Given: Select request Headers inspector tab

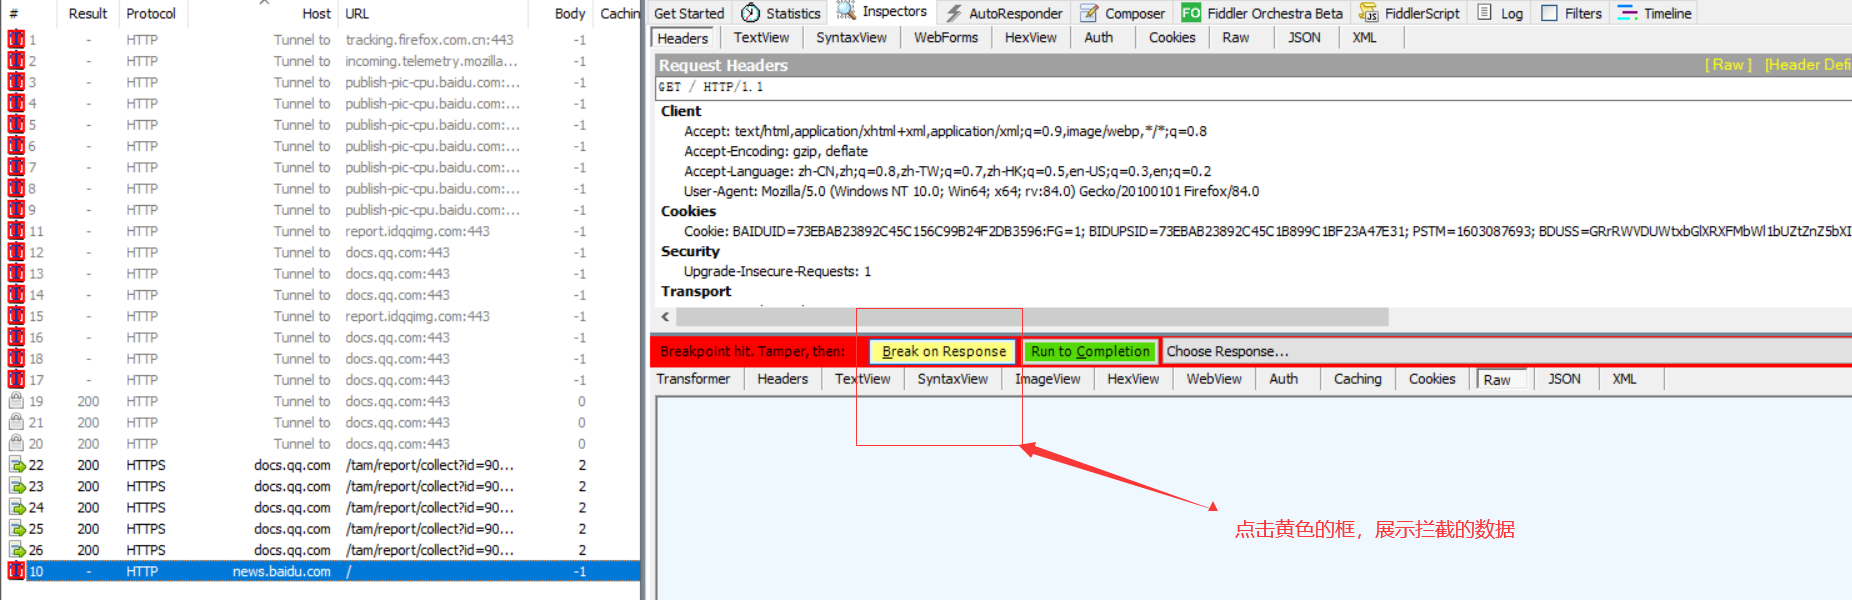Looking at the screenshot, I should (683, 38).
